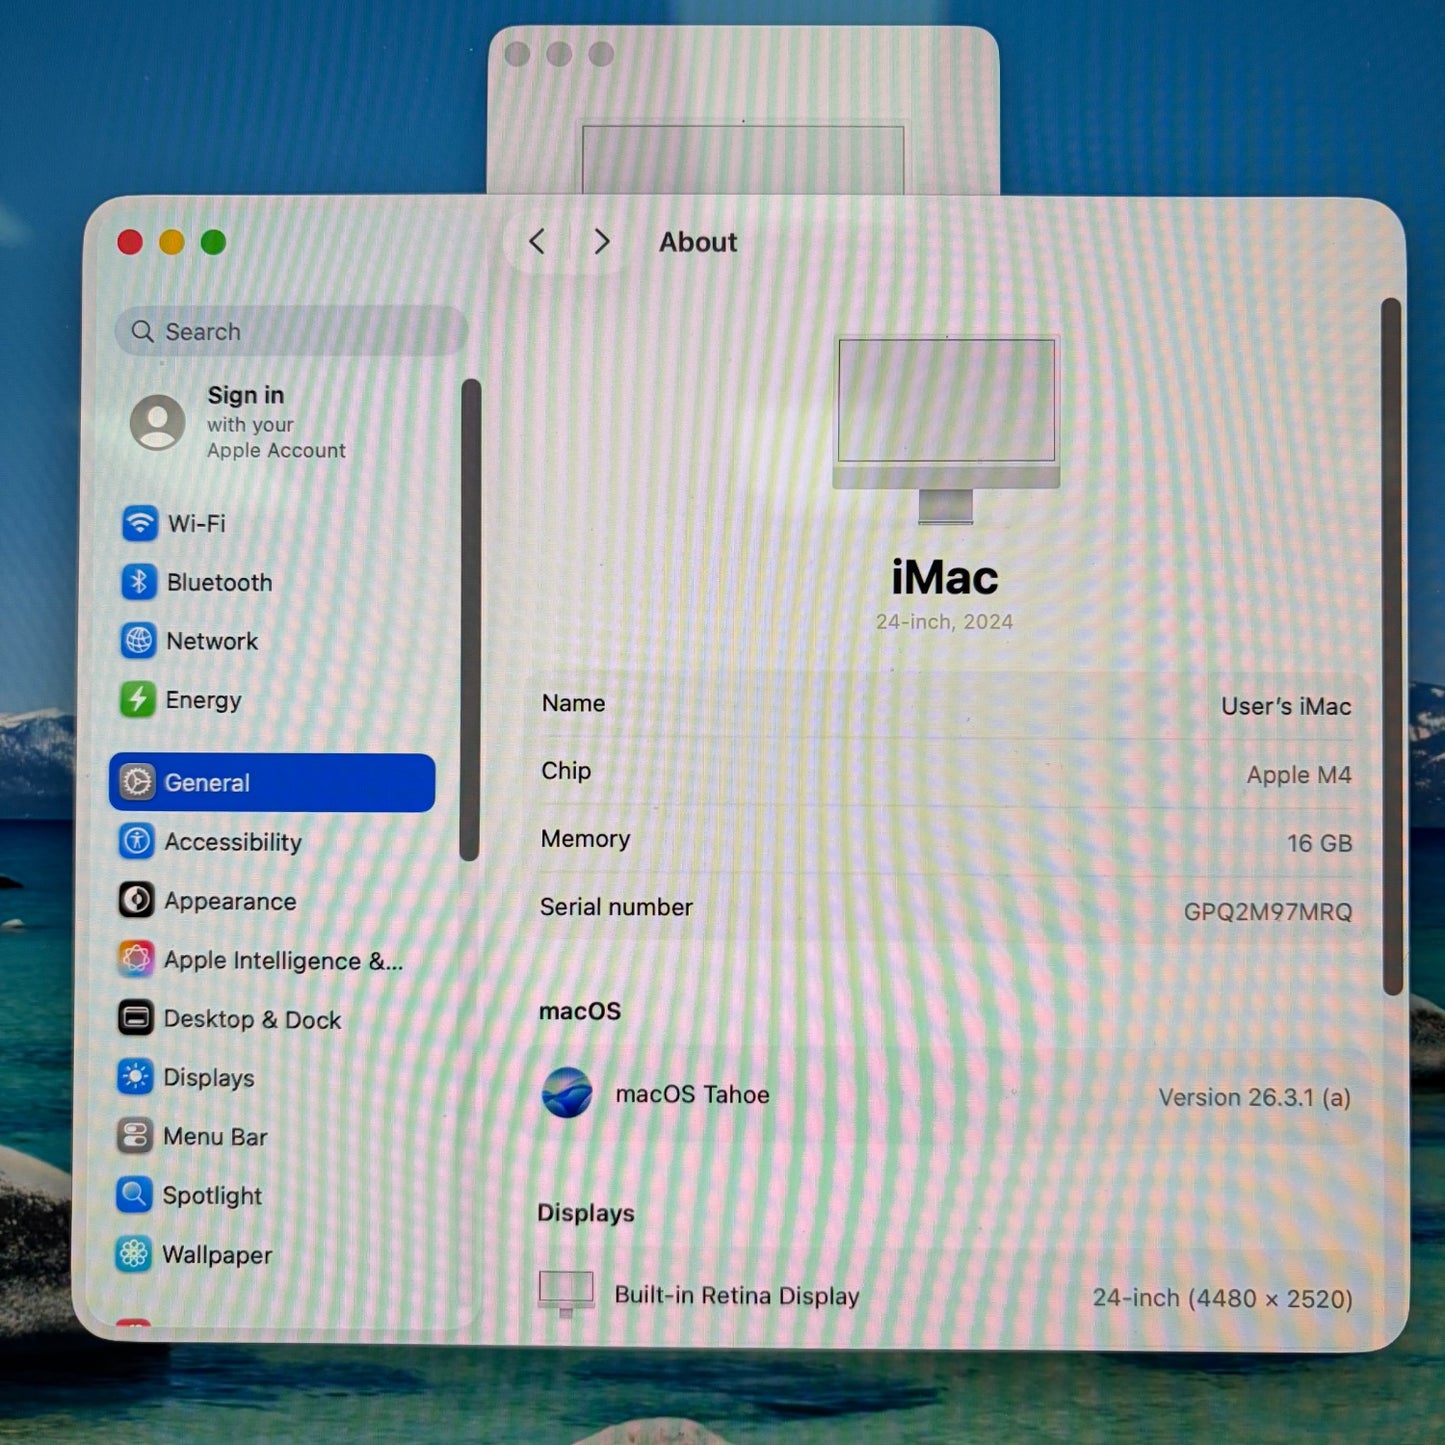Open the Accessibility icon

click(136, 842)
